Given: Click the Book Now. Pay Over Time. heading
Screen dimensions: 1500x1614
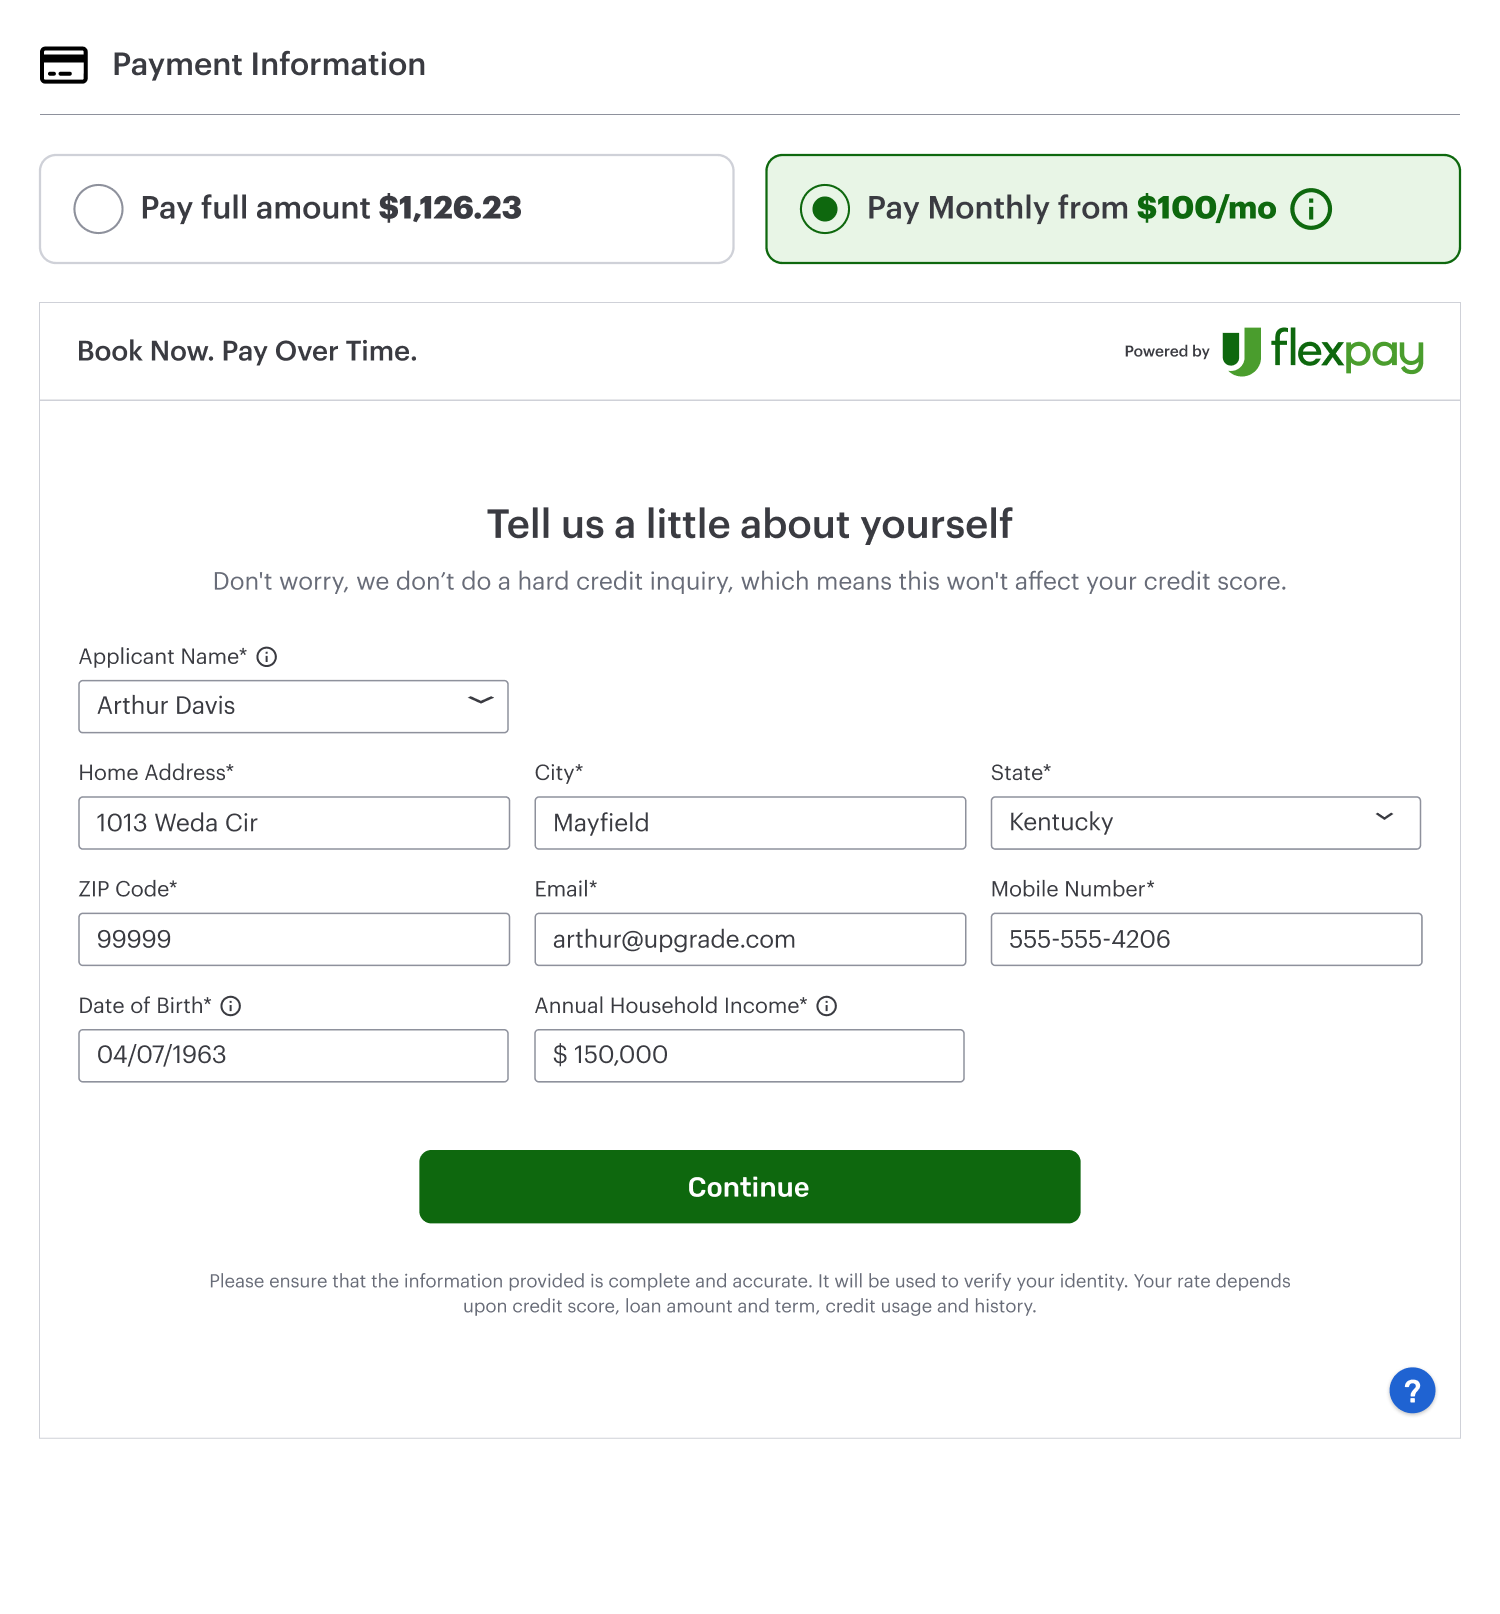Looking at the screenshot, I should coord(247,351).
